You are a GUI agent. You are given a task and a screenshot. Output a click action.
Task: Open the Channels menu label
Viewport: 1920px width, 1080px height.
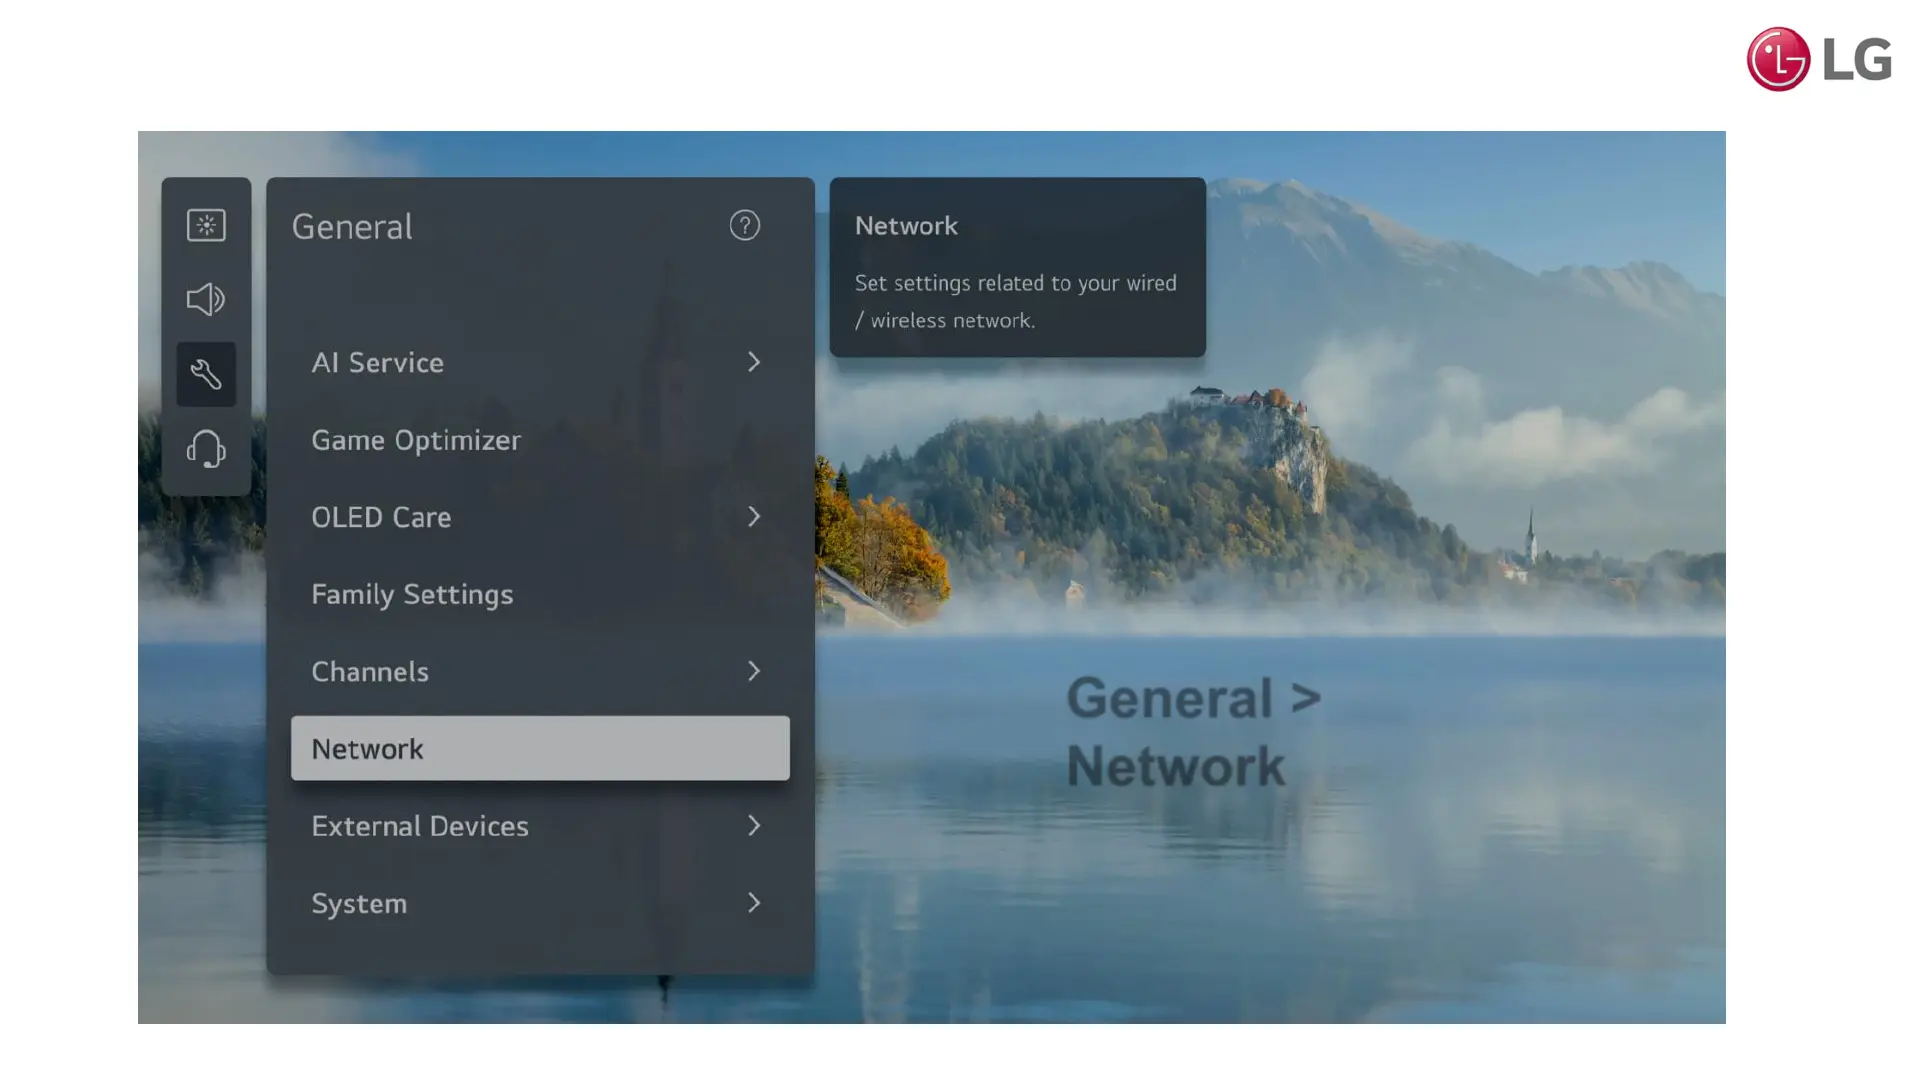click(370, 672)
